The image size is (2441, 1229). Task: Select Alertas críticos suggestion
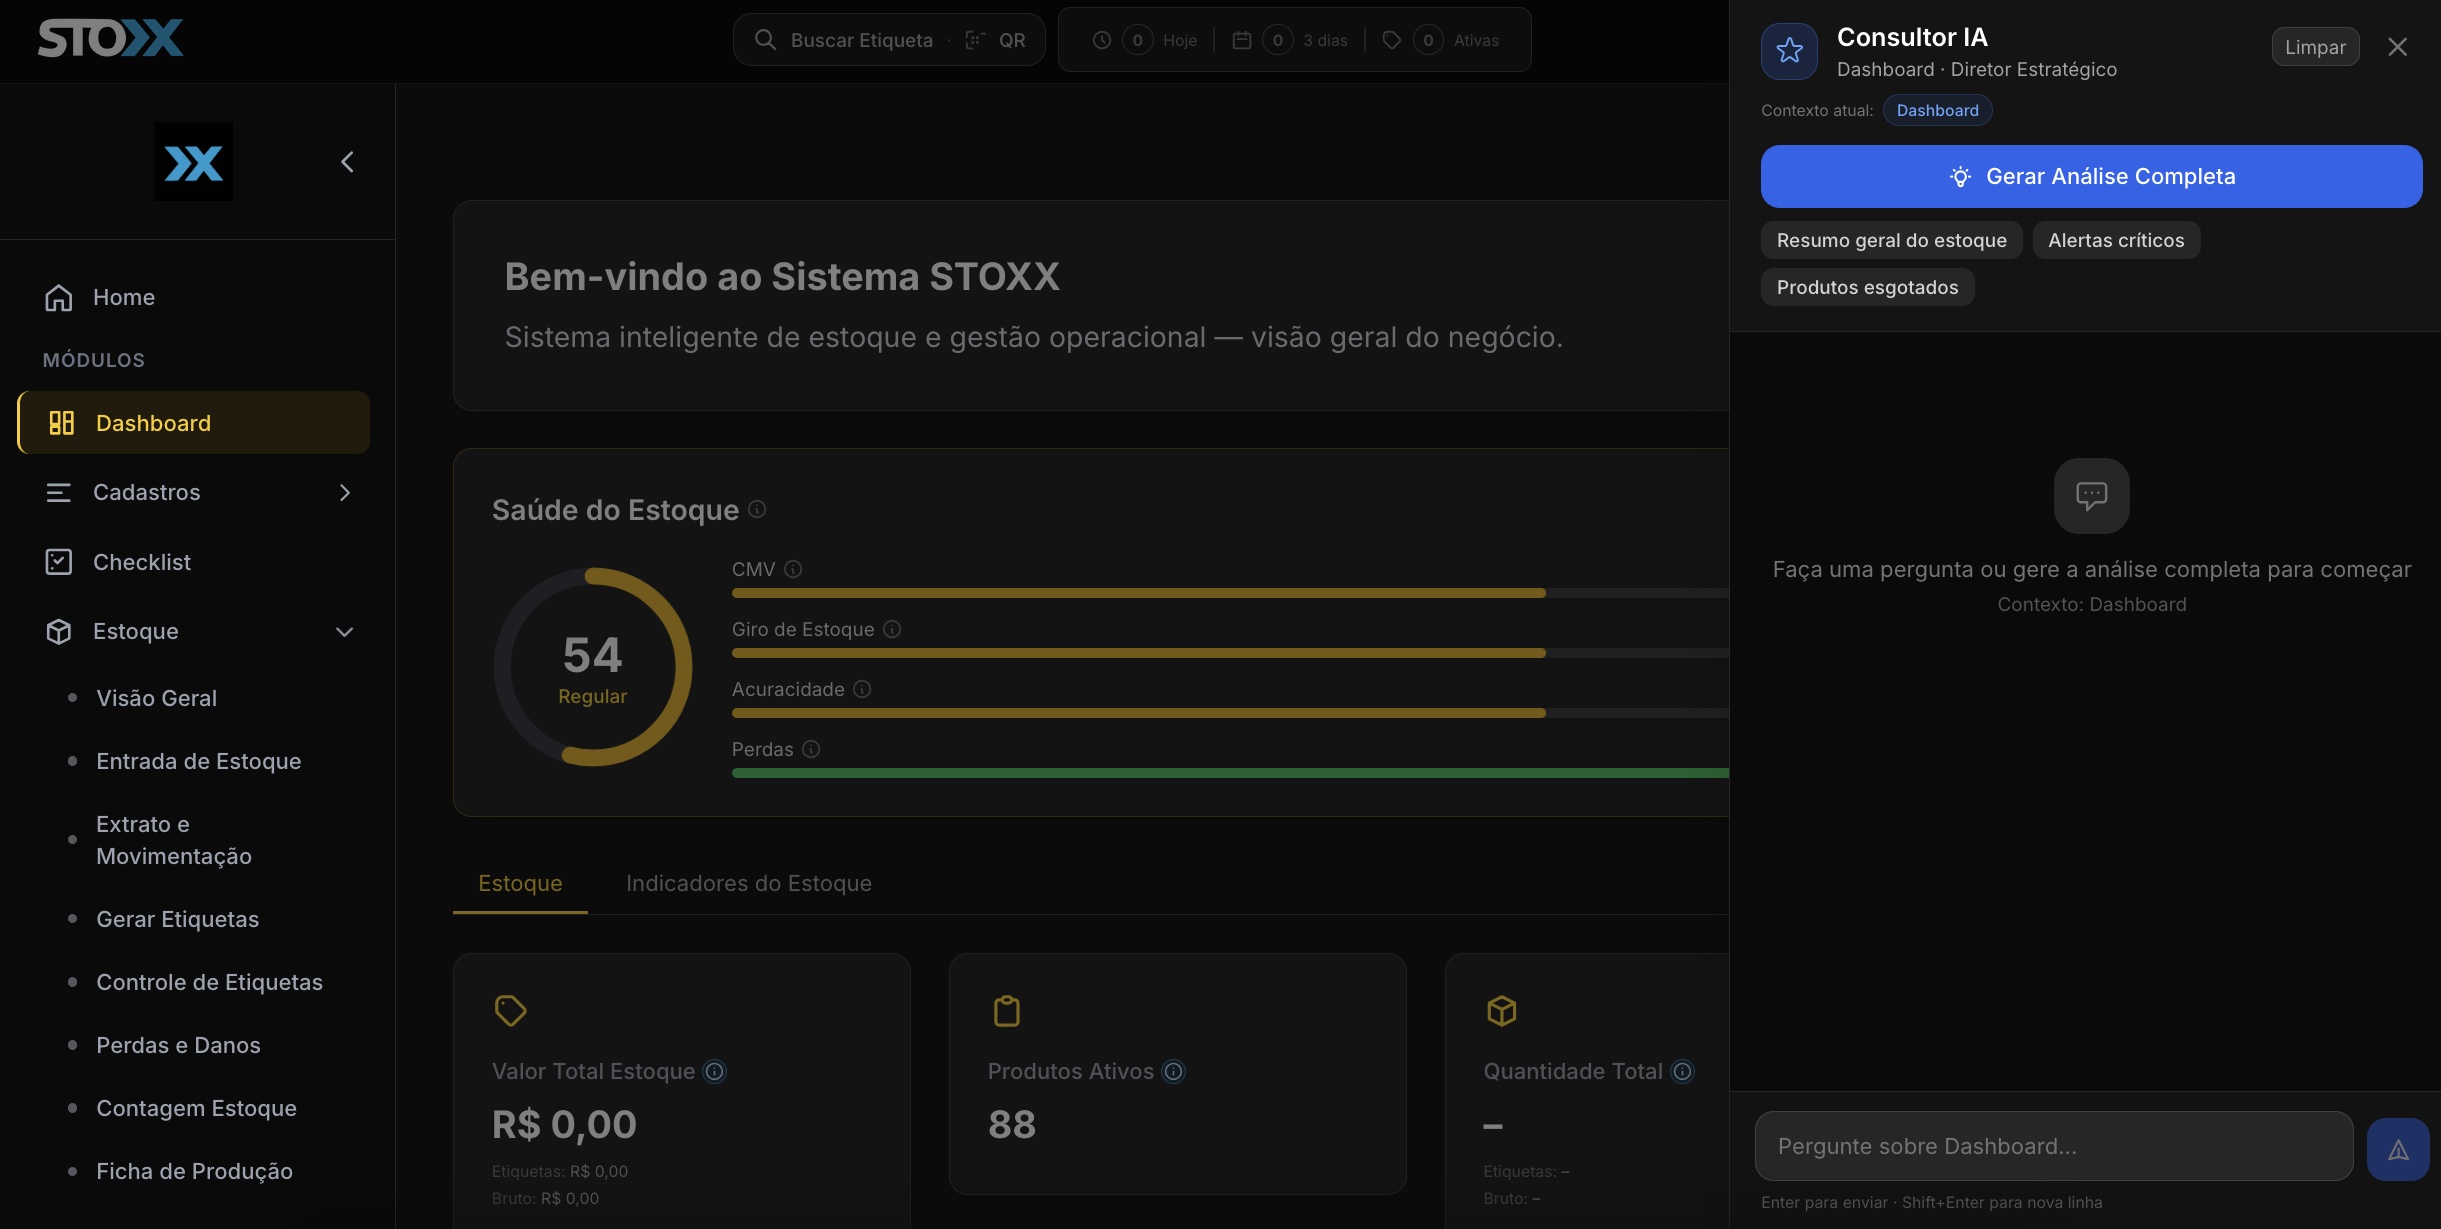pos(2116,240)
